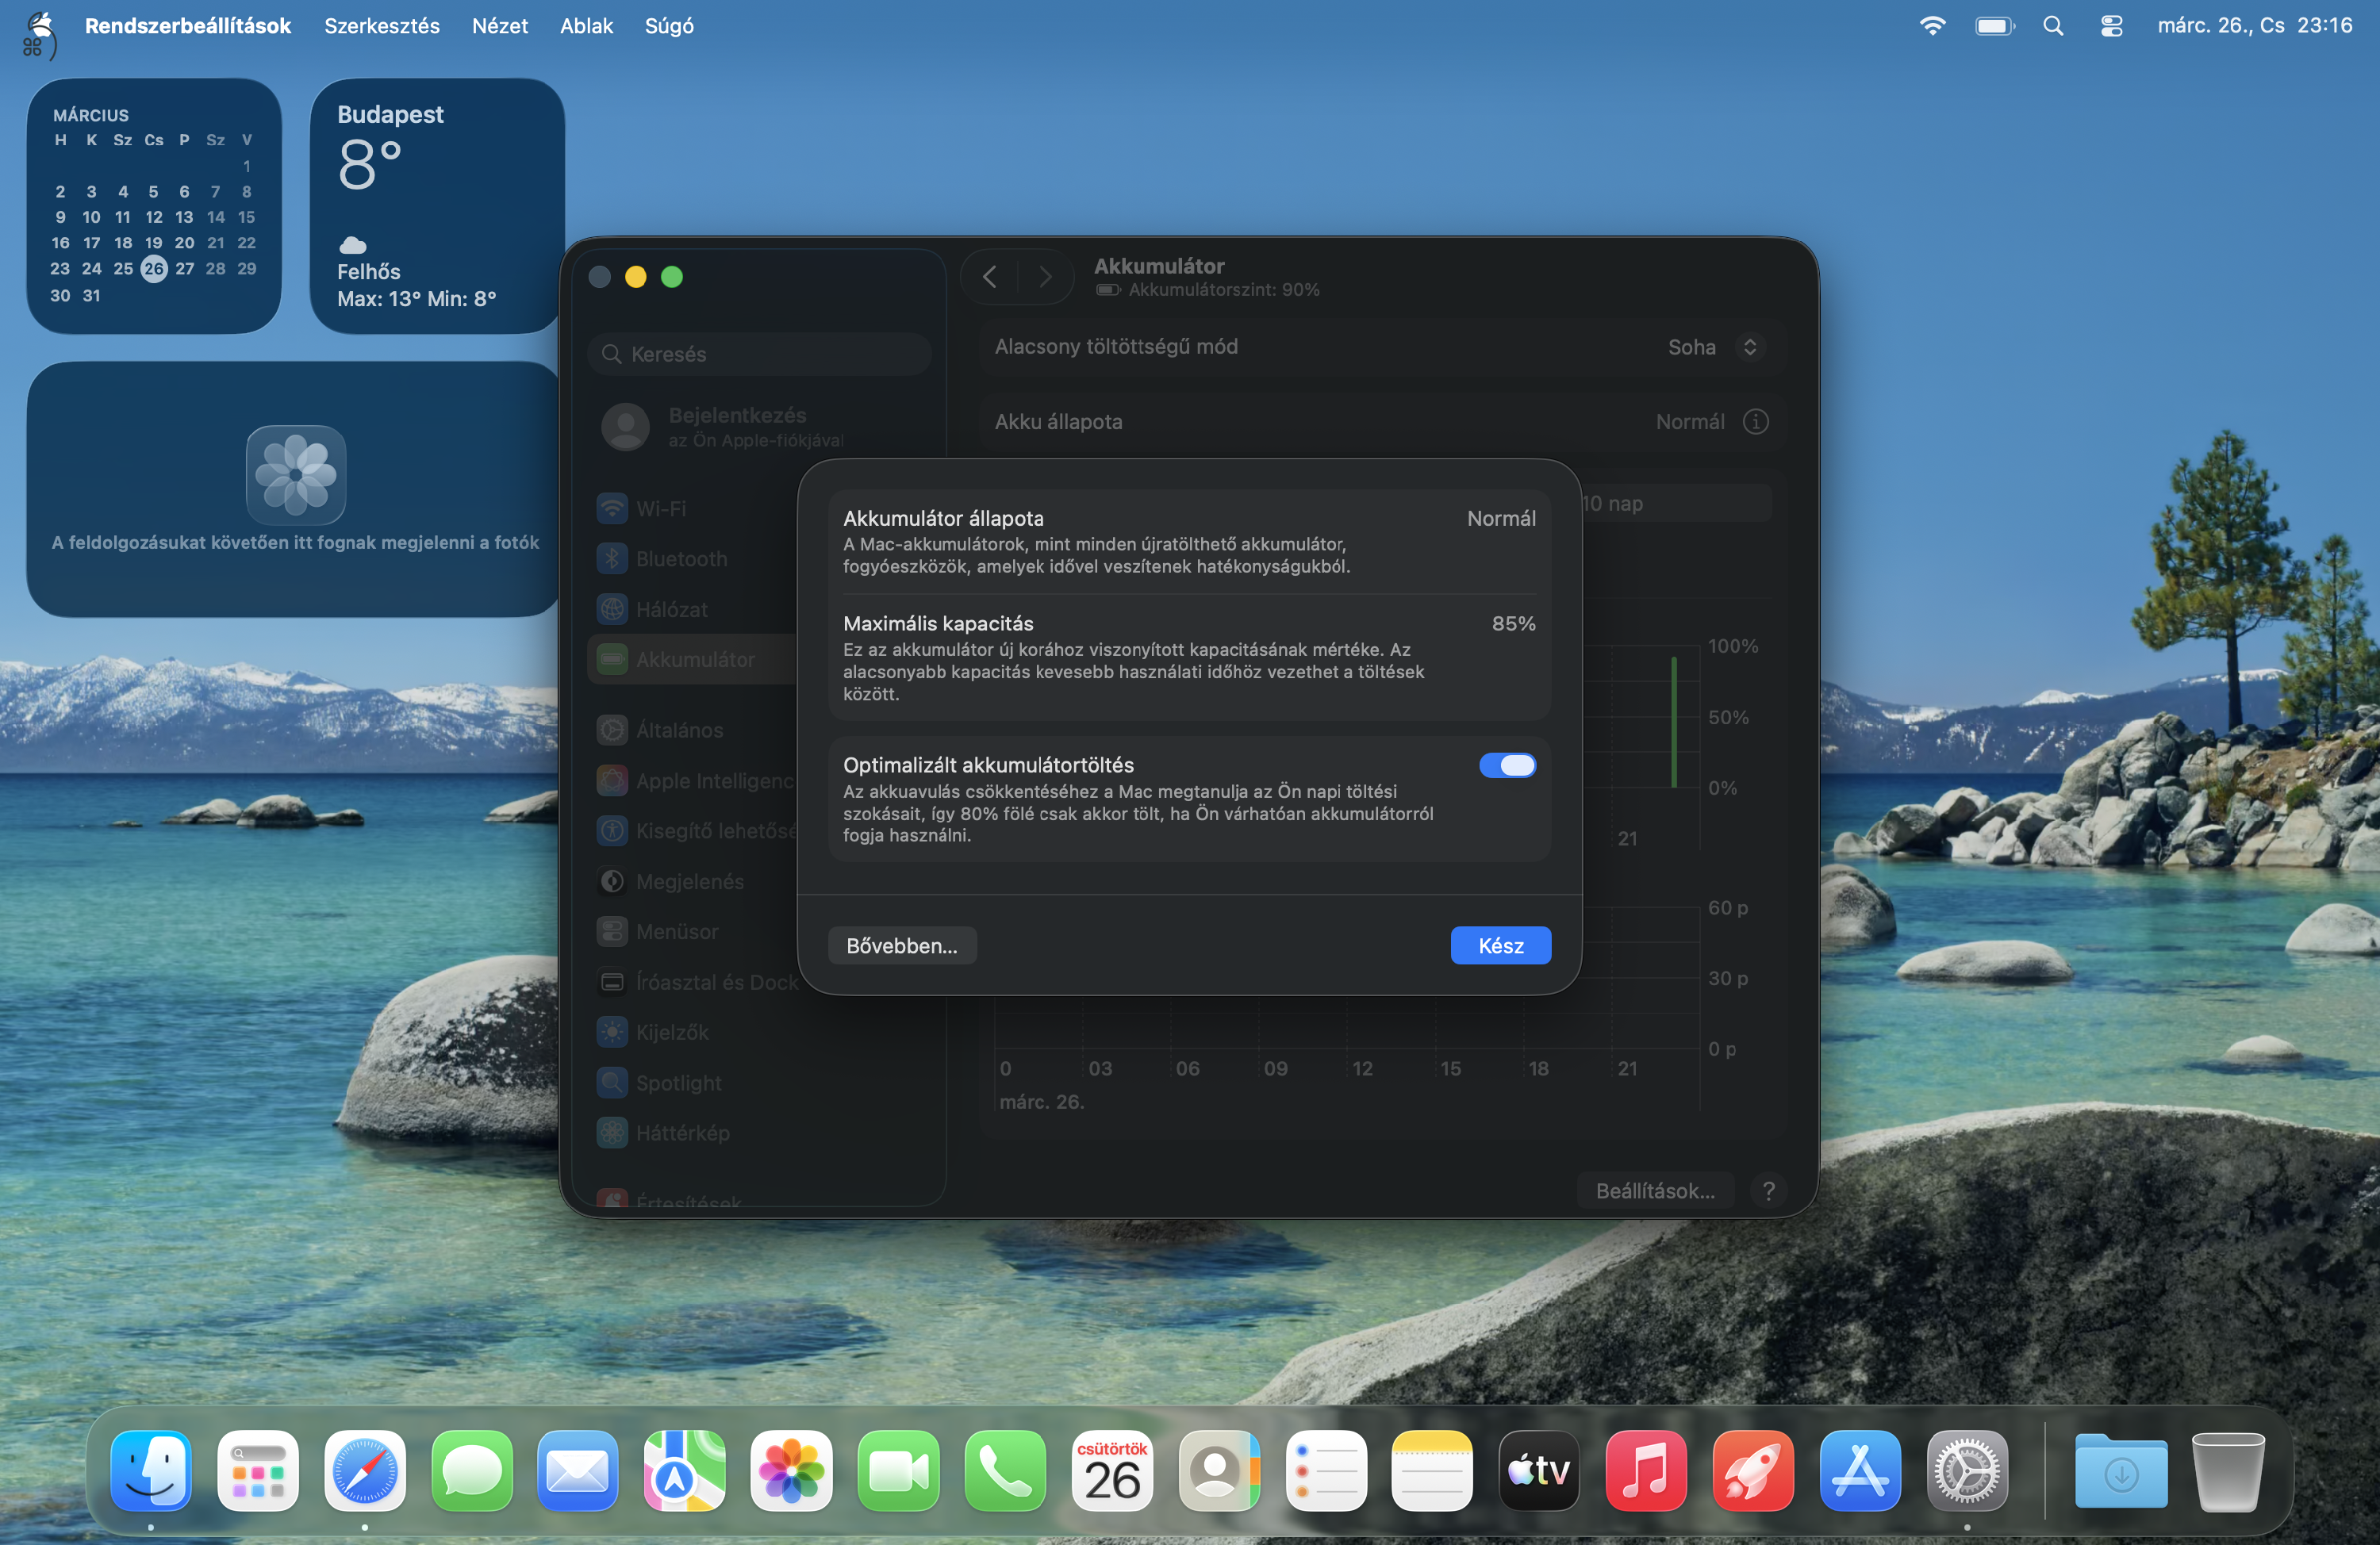This screenshot has height=1545, width=2380.
Task: Click the info icon next to Normál
Action: 1756,421
